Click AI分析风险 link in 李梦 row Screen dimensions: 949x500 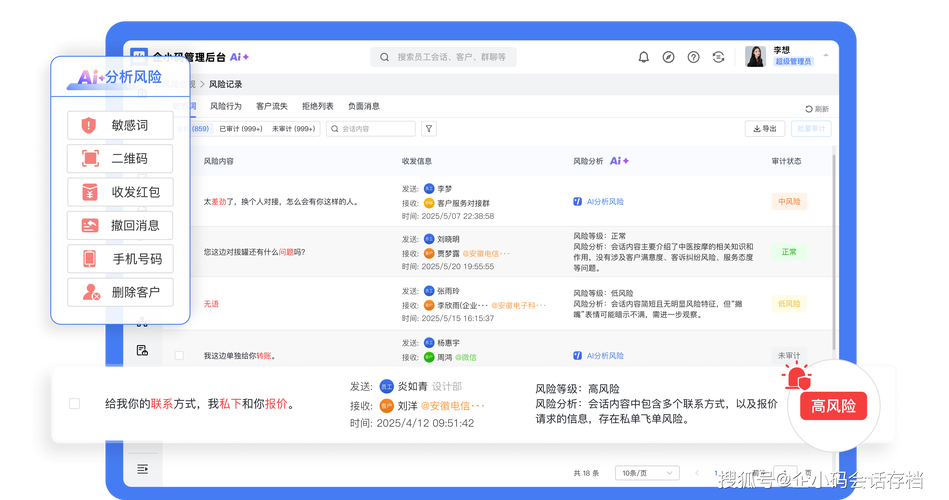click(599, 202)
